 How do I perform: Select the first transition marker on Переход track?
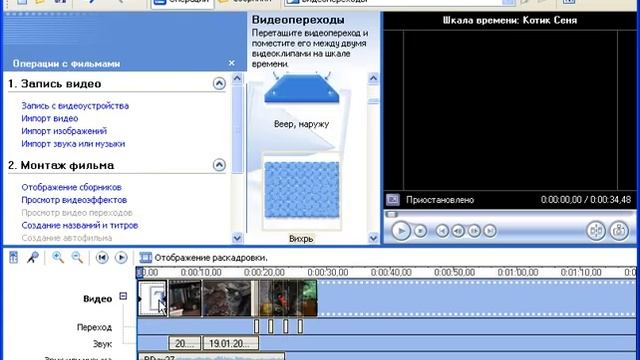[256, 327]
